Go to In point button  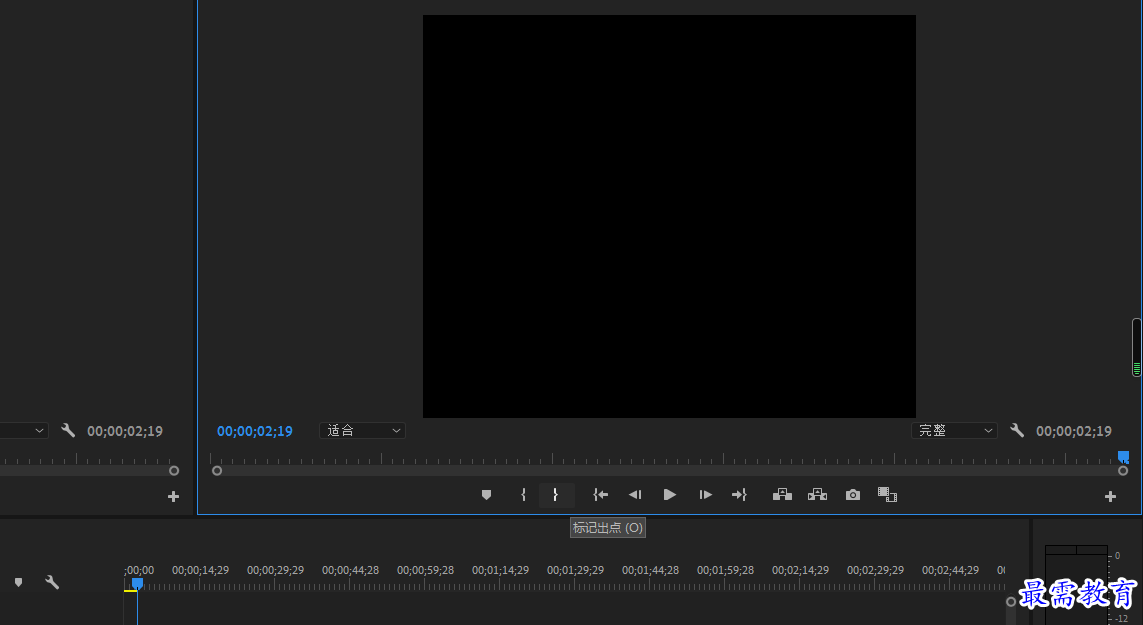[600, 495]
